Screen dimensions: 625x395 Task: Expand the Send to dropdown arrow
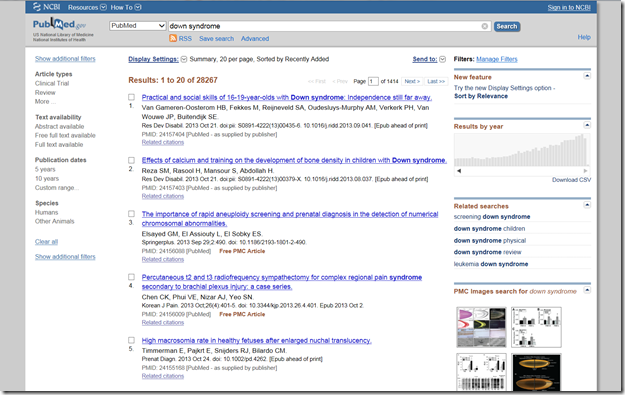[x=442, y=59]
